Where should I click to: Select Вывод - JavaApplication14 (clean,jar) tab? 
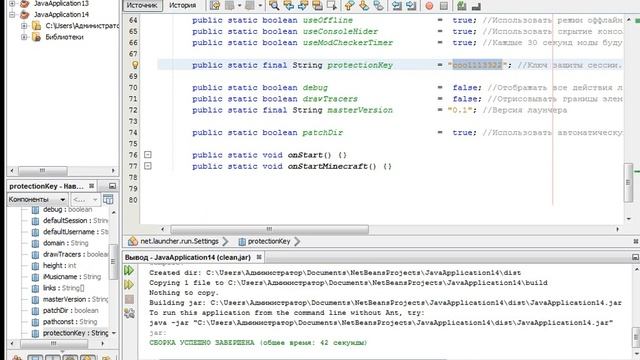click(x=187, y=257)
